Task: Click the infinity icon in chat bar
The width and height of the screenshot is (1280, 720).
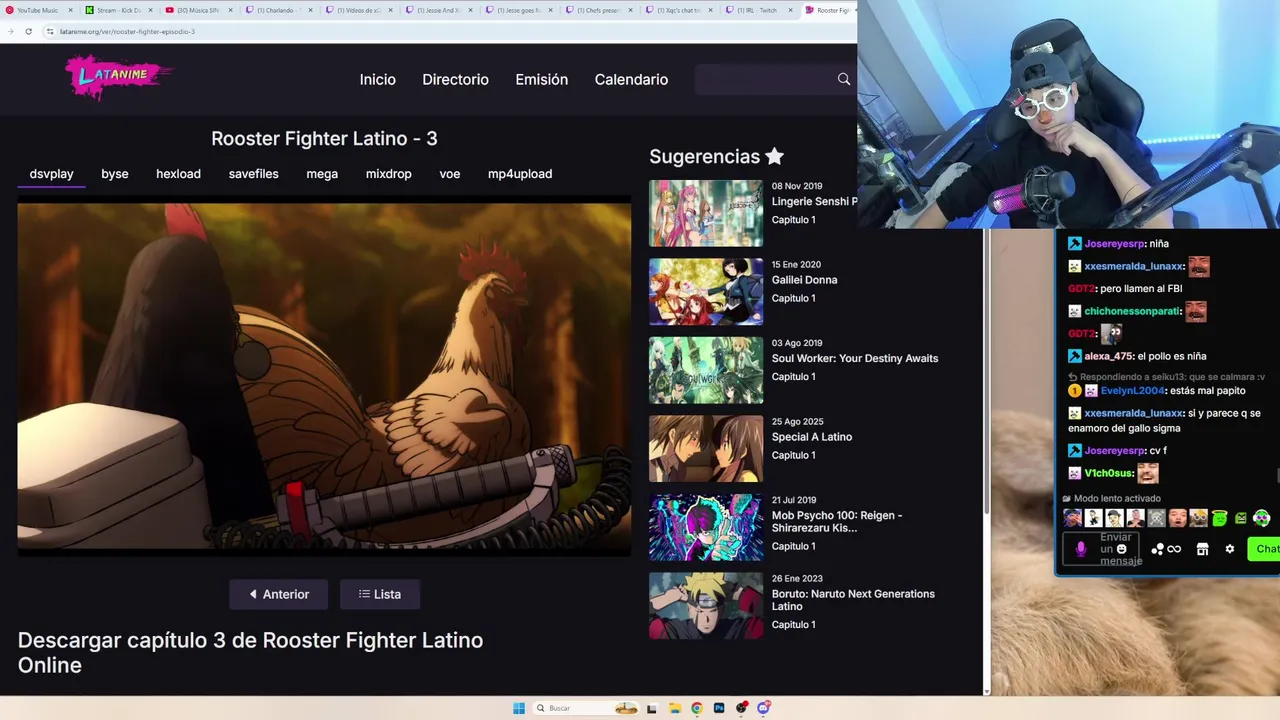Action: (x=1174, y=549)
